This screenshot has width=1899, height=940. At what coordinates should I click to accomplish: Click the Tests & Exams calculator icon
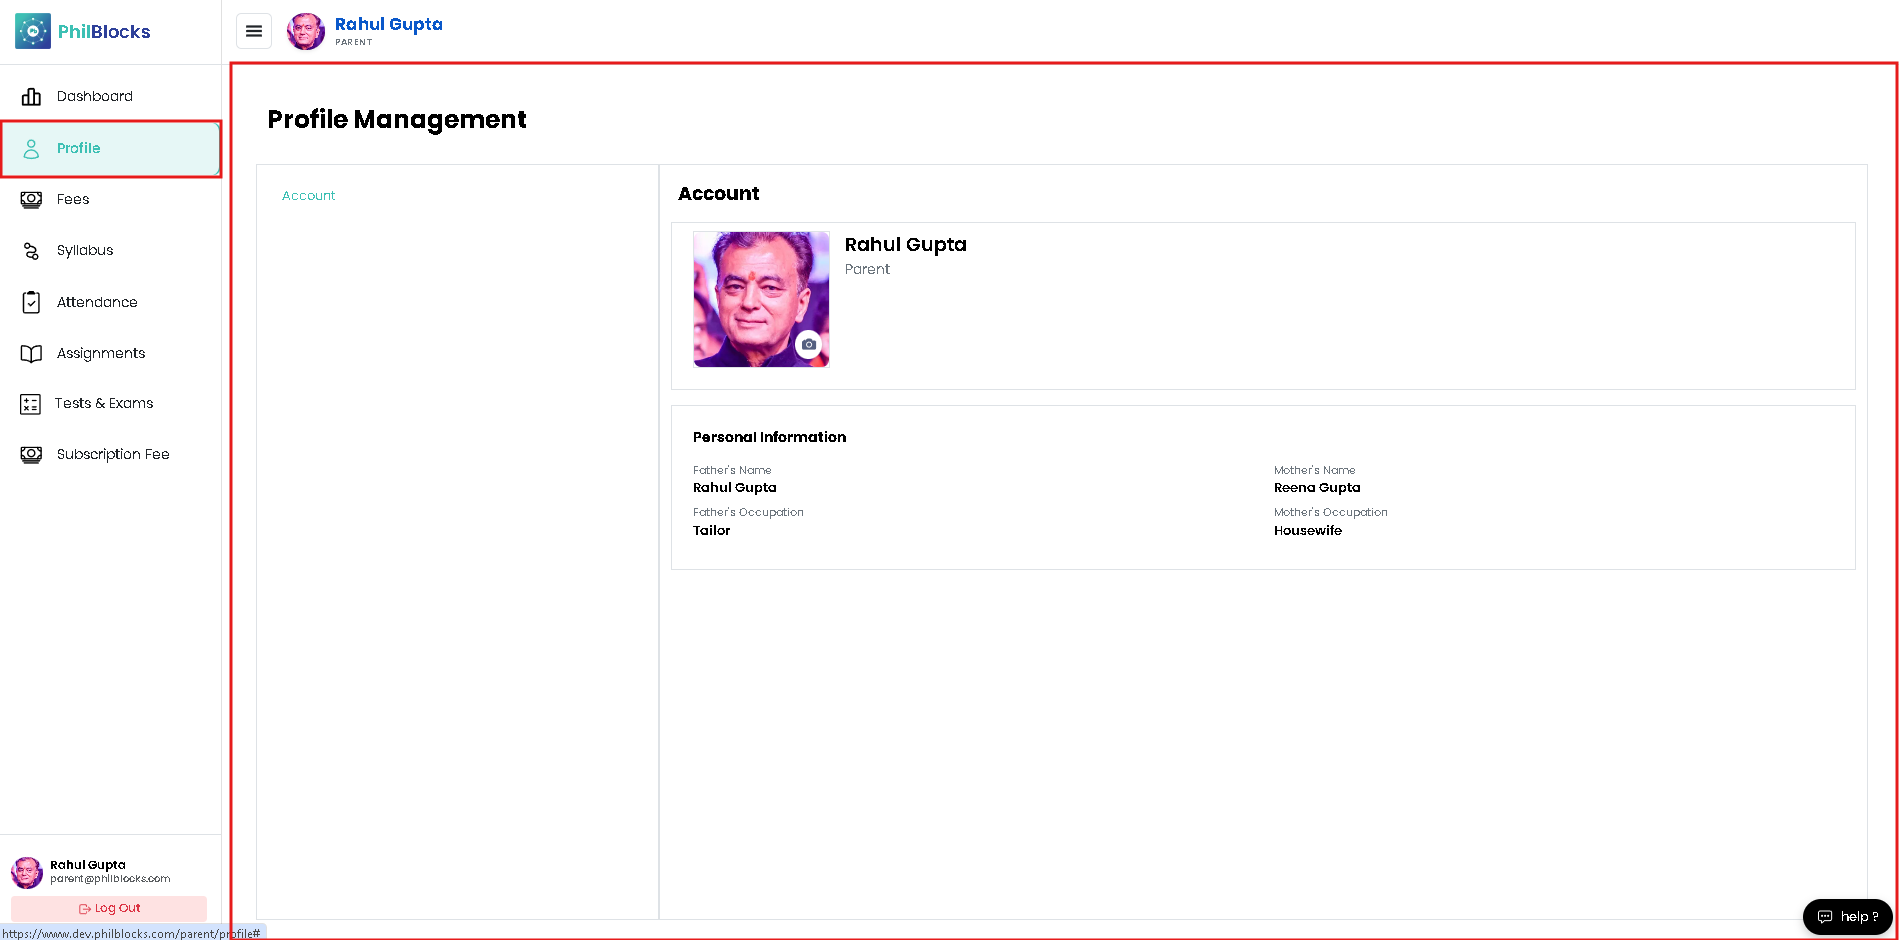31,404
